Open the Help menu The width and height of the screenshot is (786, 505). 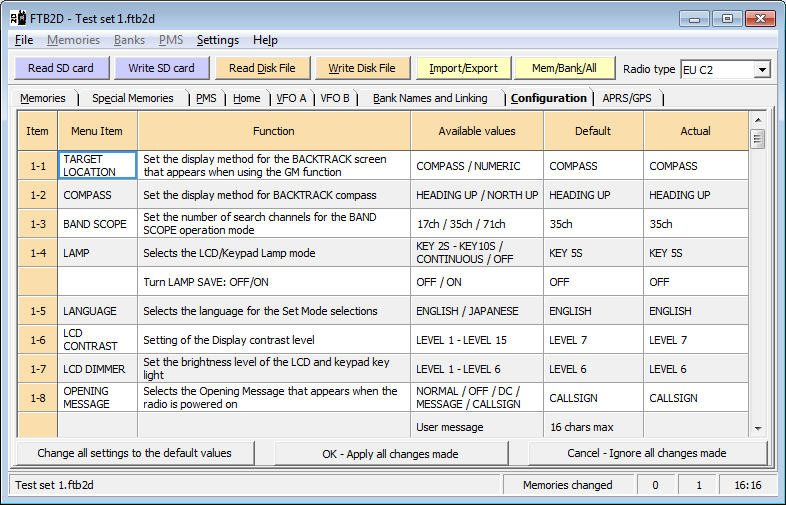[x=265, y=40]
